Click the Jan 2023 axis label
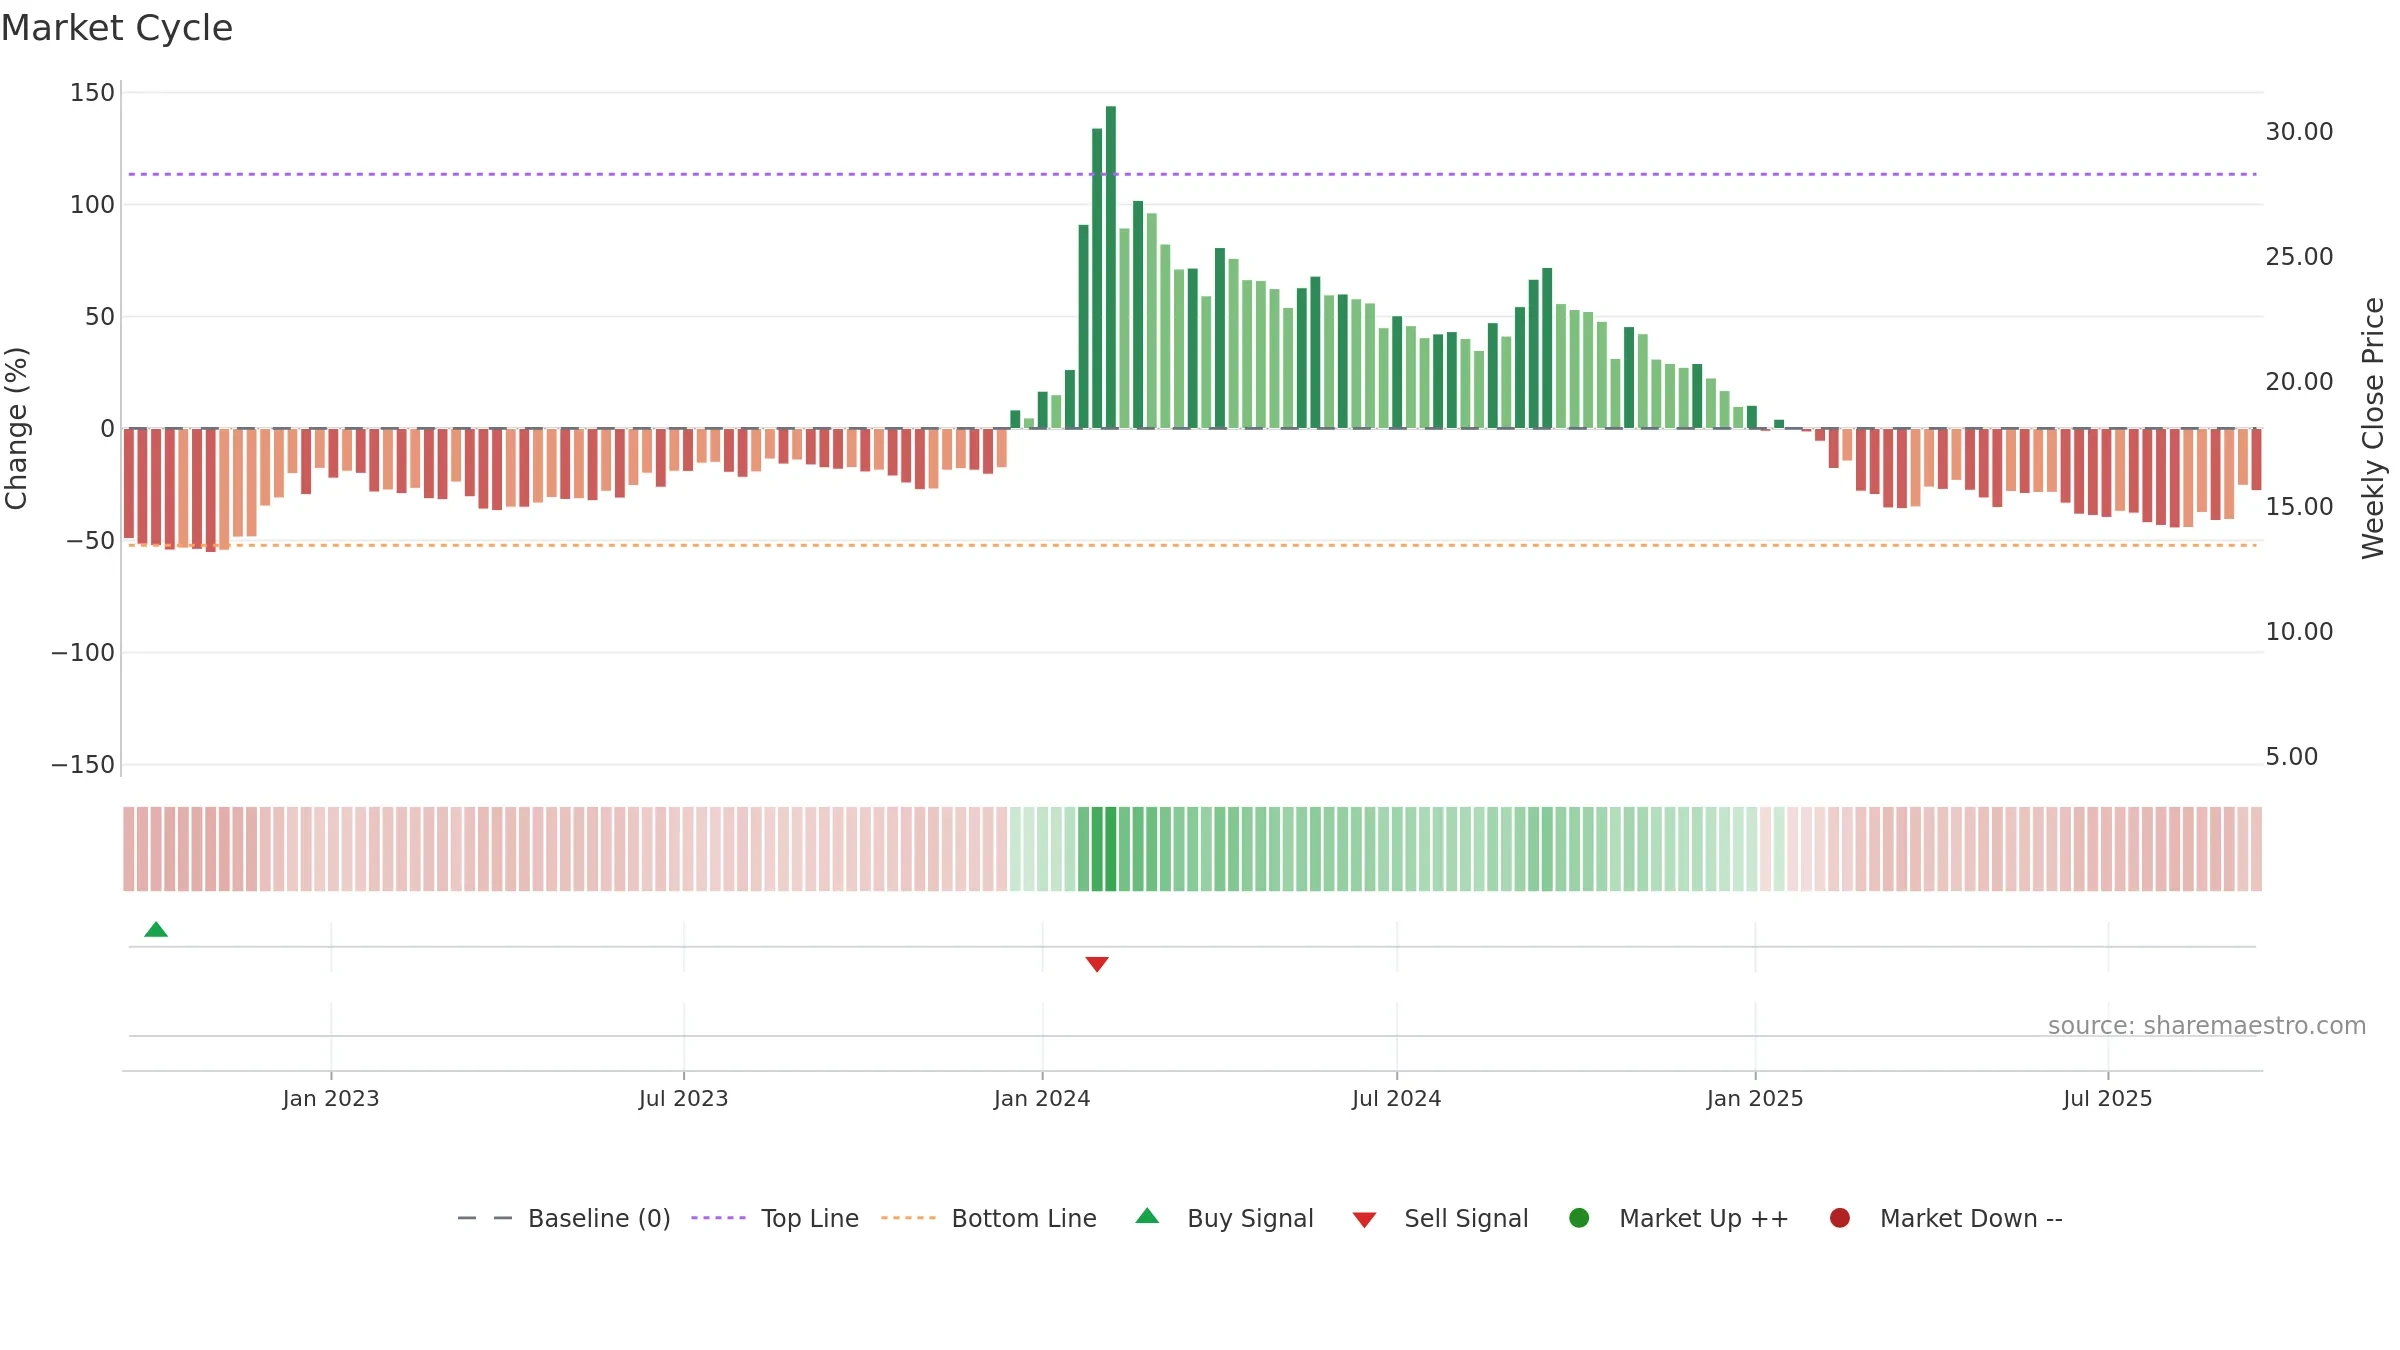 (331, 1099)
